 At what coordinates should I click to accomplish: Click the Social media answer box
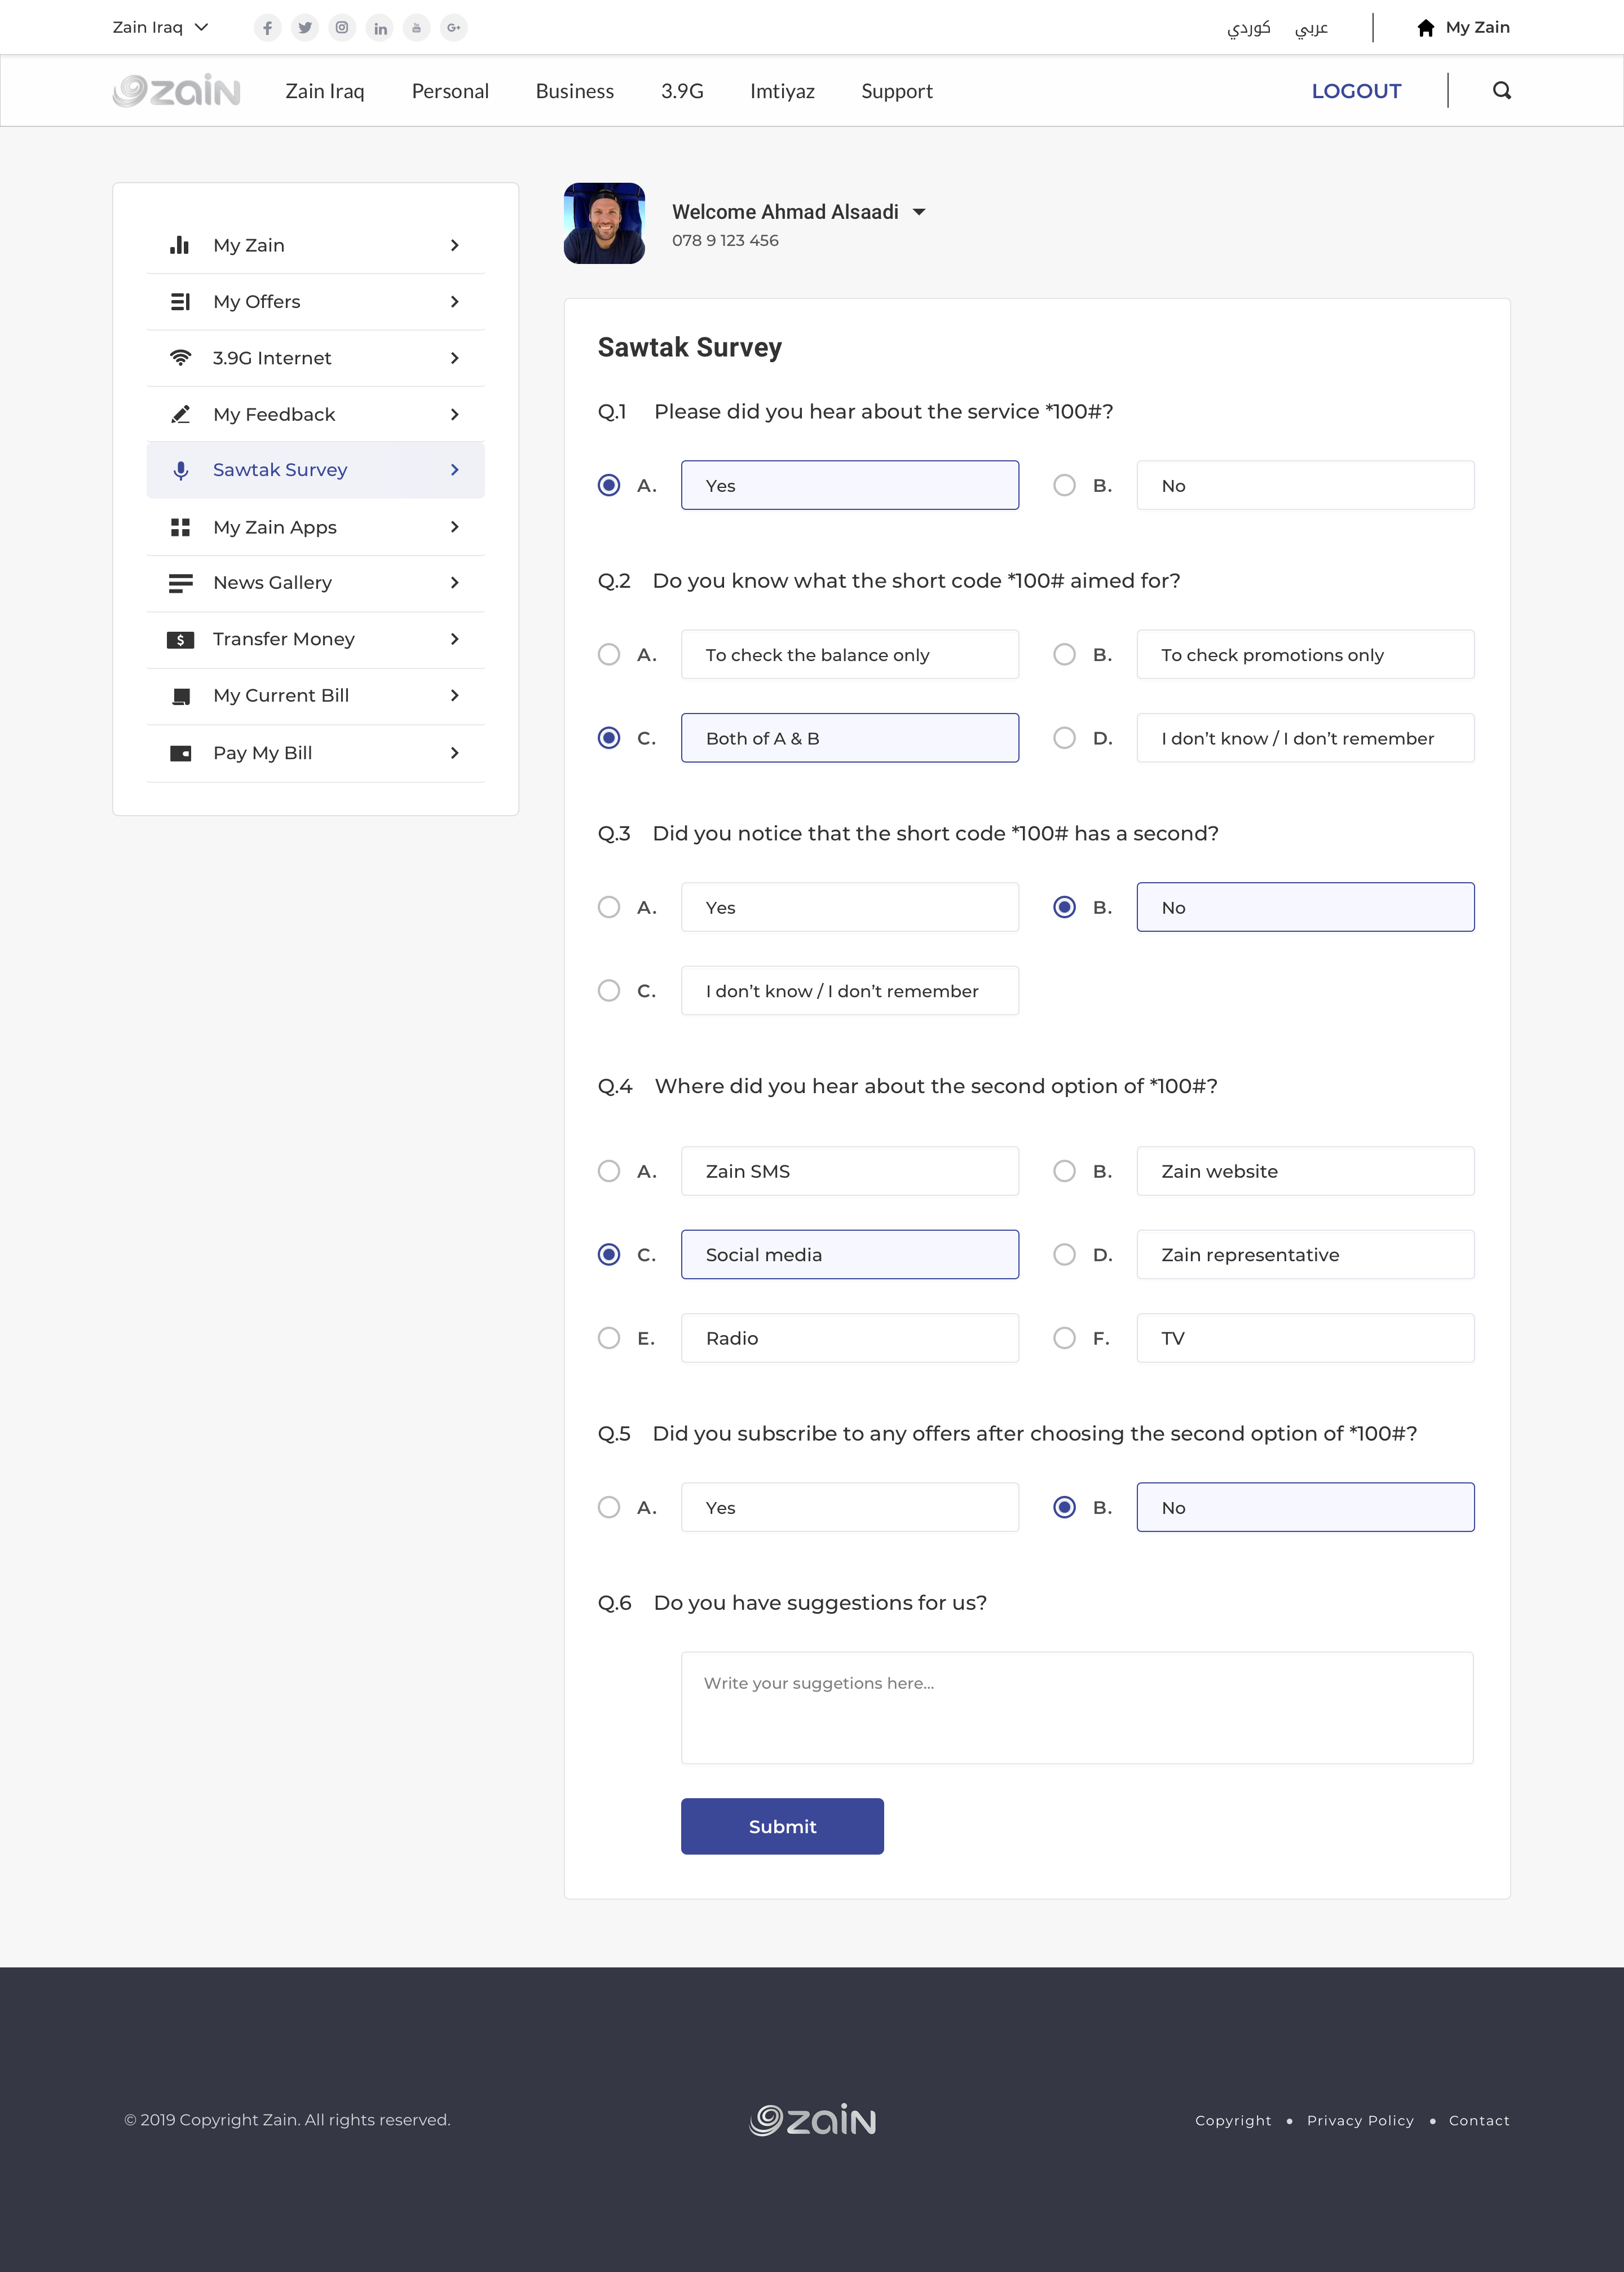point(850,1254)
